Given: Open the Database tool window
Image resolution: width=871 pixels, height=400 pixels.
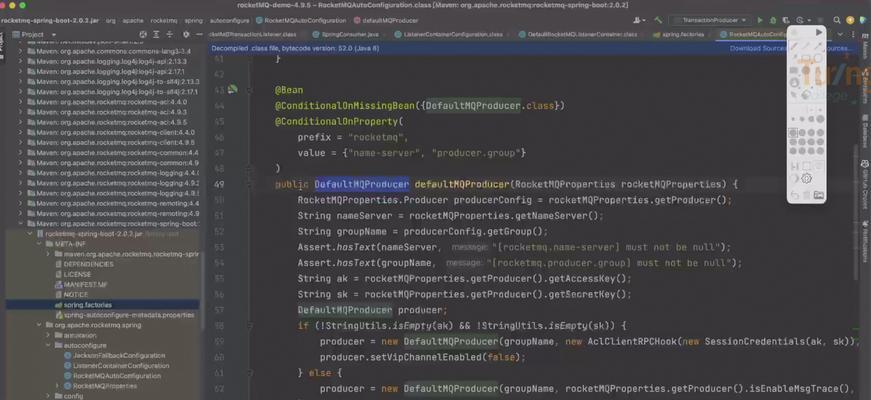Looking at the screenshot, I should [x=865, y=131].
